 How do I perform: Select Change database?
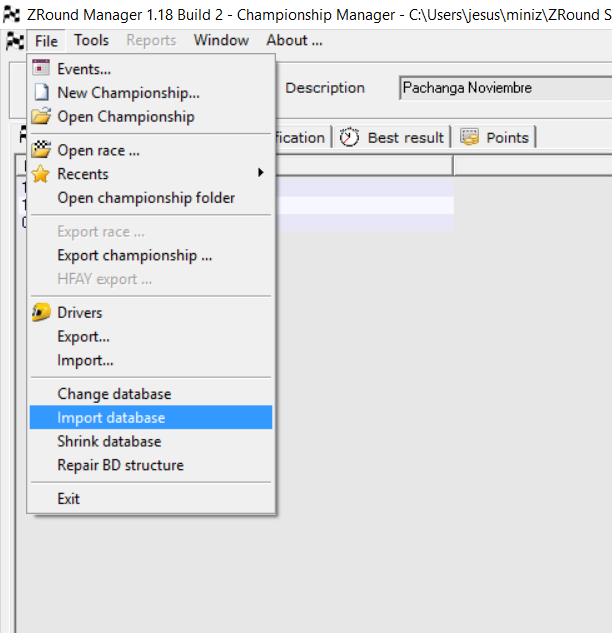[151, 394]
